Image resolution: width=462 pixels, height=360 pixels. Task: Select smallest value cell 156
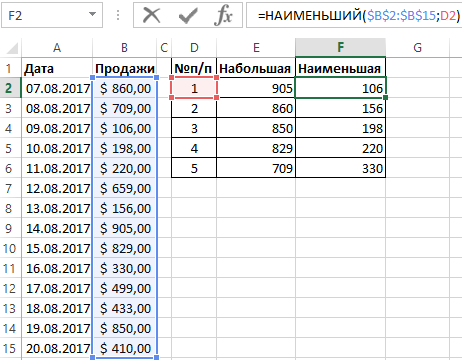click(340, 108)
